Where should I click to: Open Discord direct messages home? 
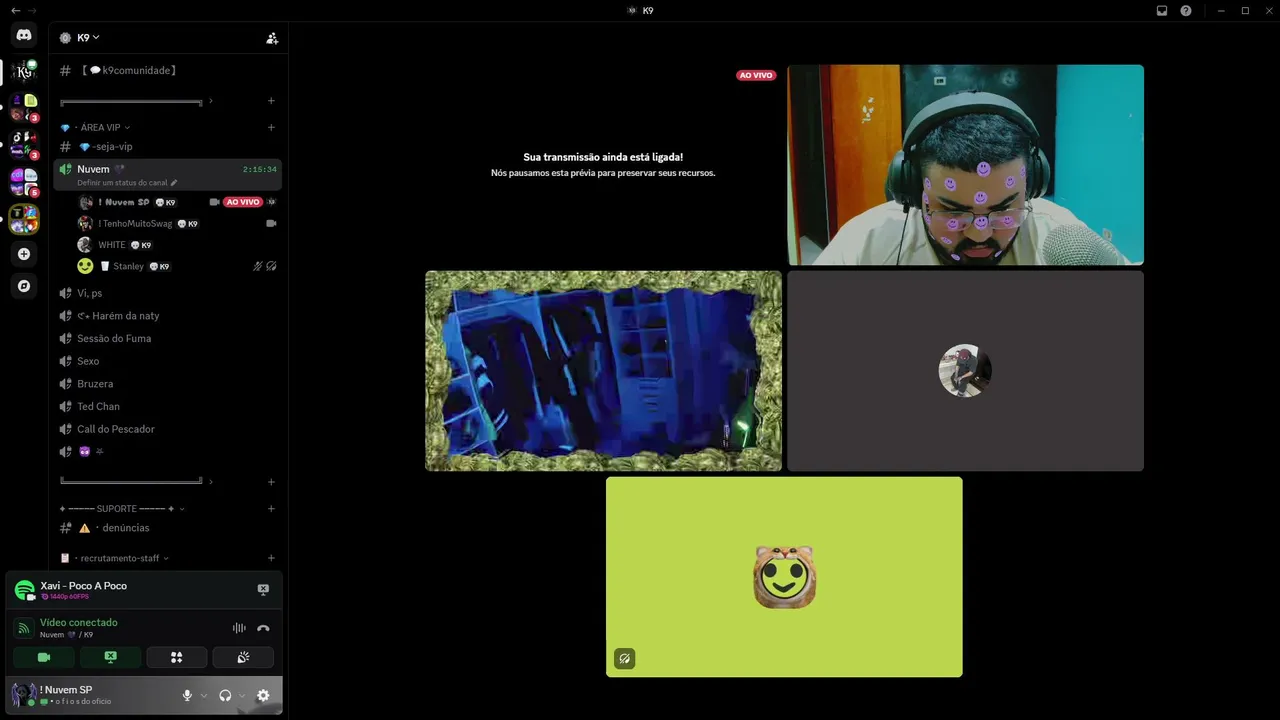point(24,35)
